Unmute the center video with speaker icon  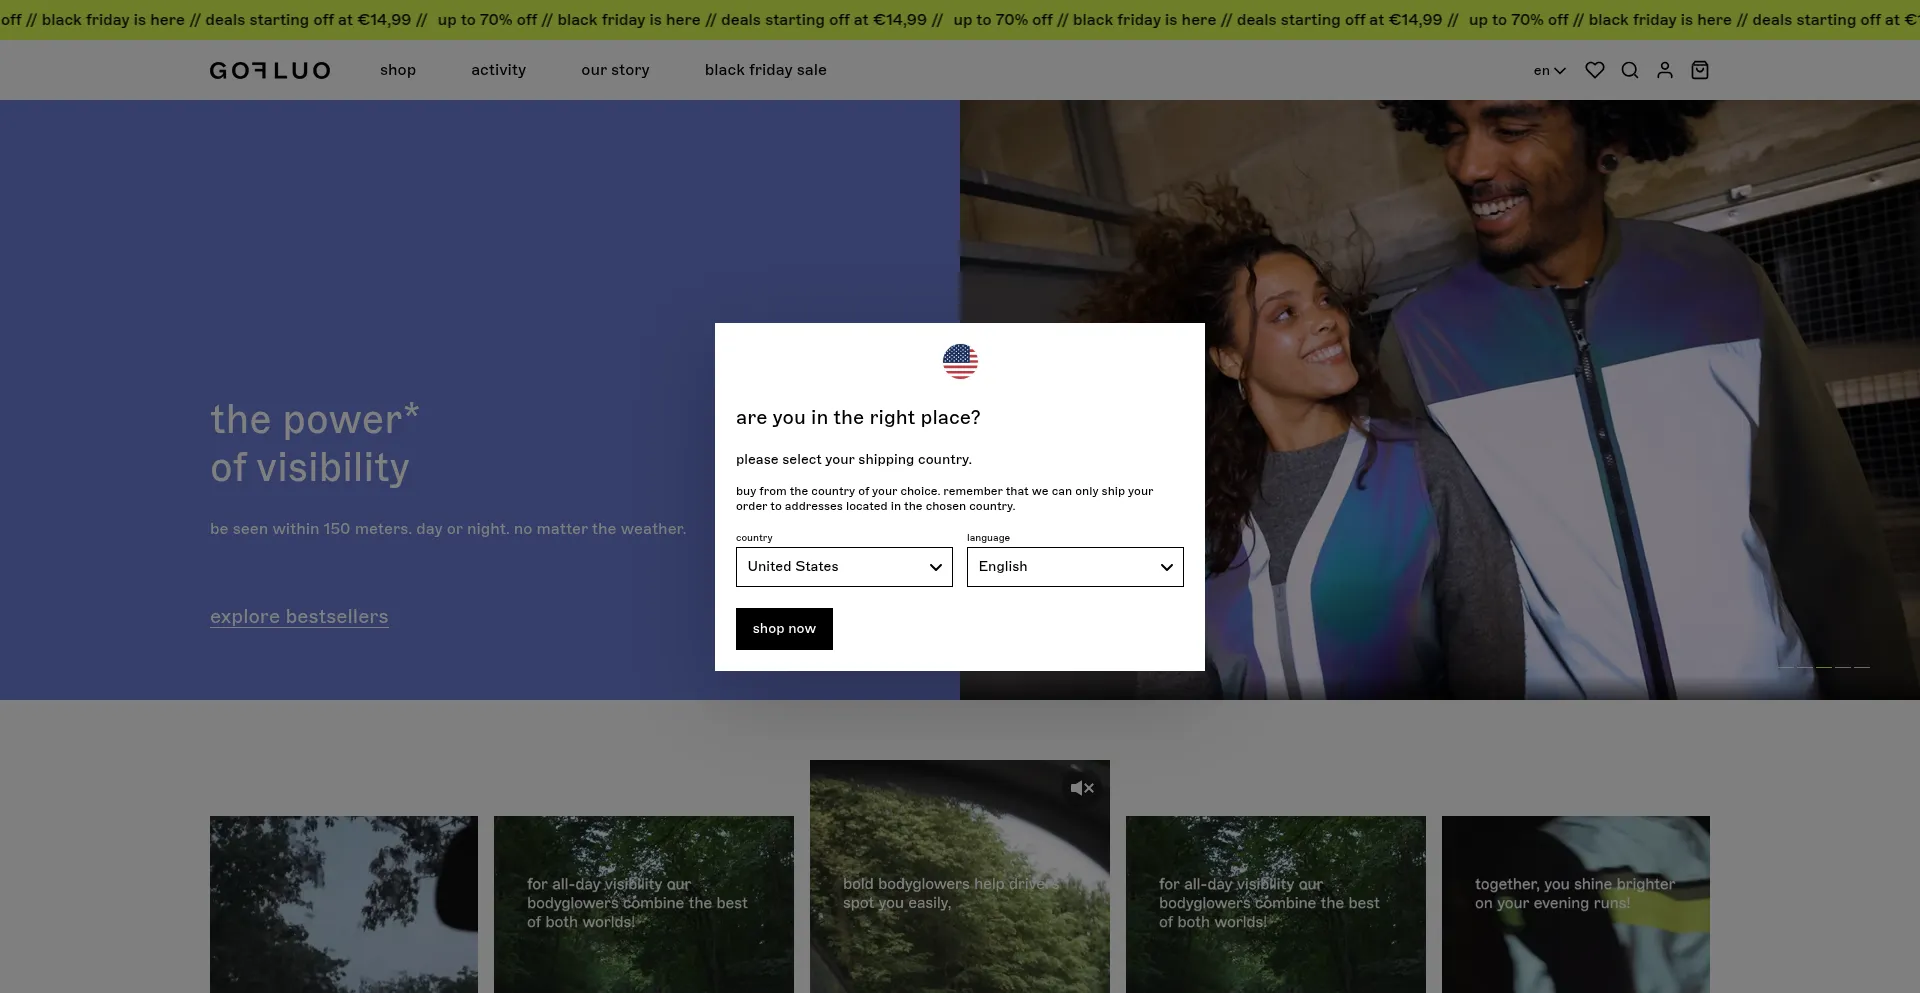point(1082,788)
